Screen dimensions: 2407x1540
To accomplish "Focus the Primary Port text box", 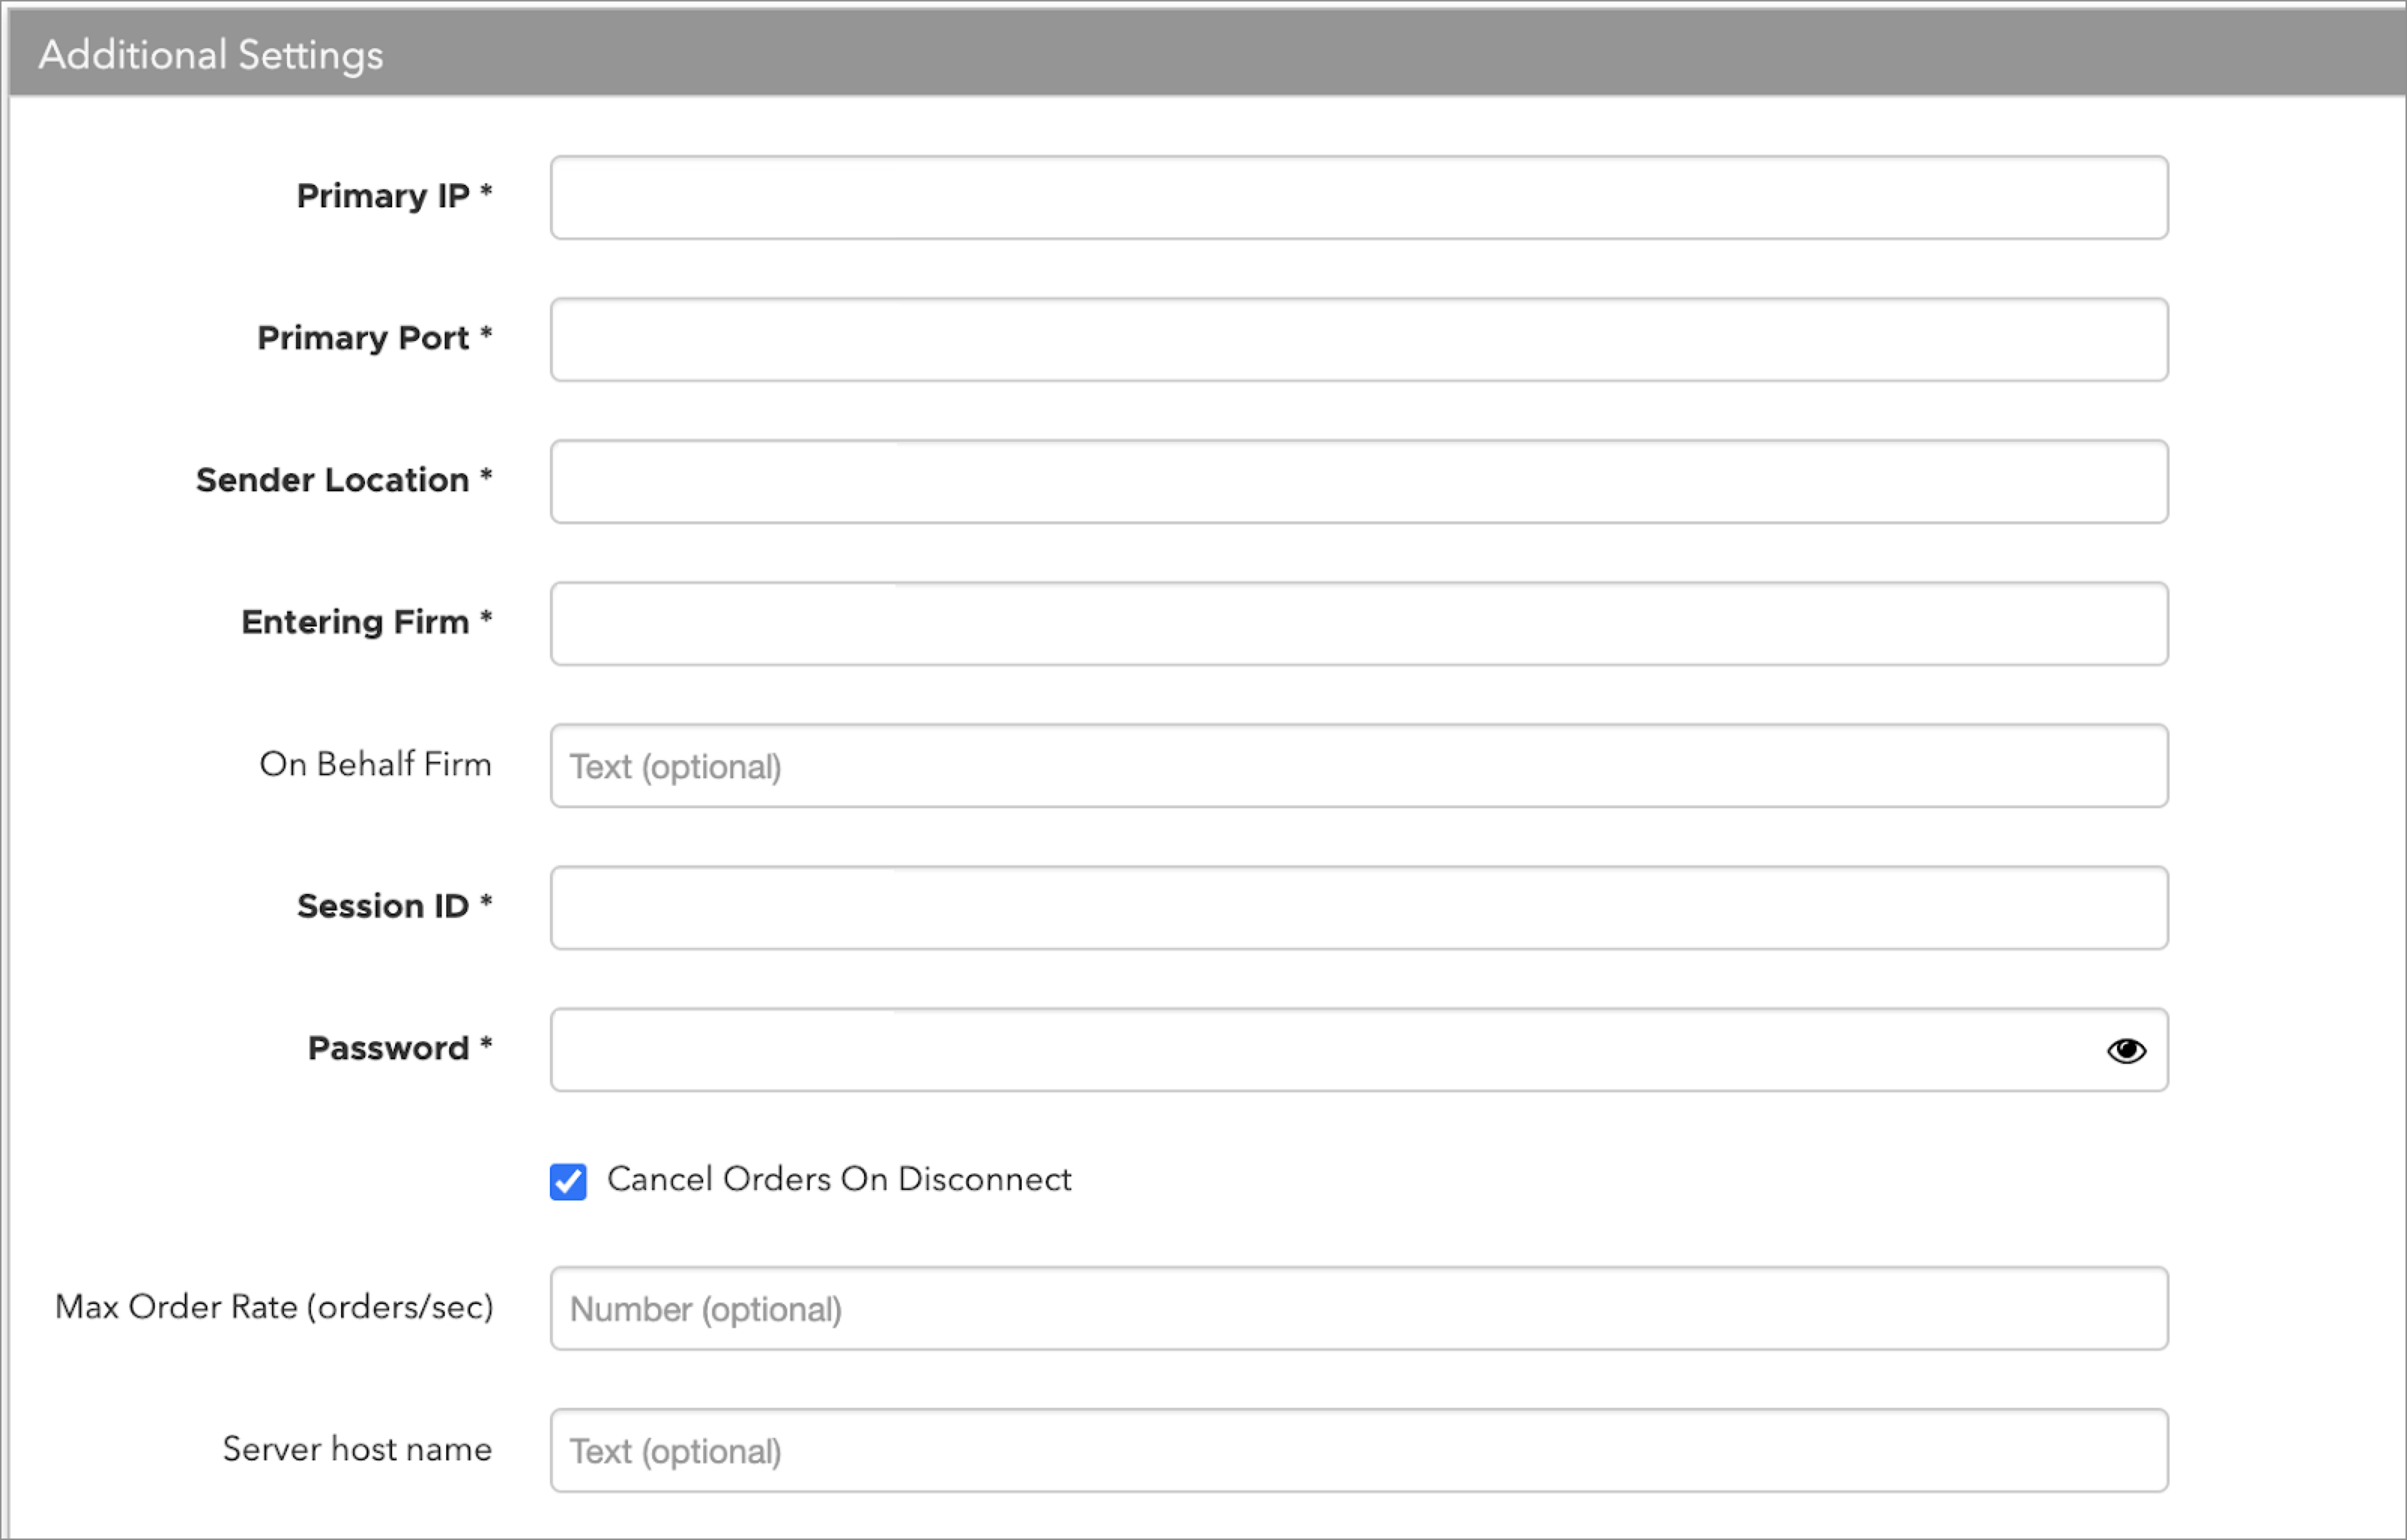I will [x=1358, y=339].
